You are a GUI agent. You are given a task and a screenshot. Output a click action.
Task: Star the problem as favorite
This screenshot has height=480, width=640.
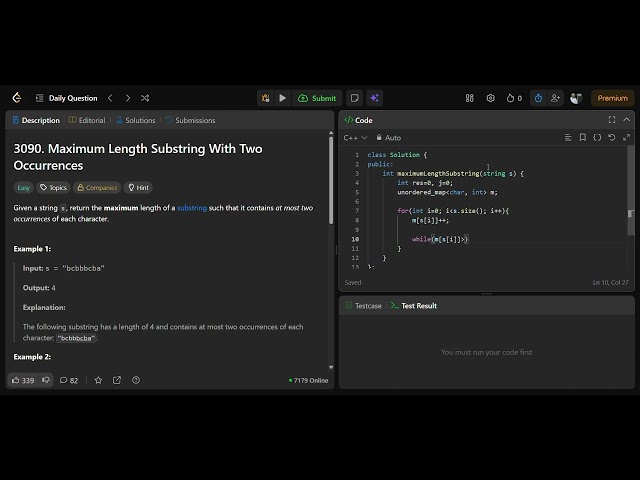[x=98, y=380]
